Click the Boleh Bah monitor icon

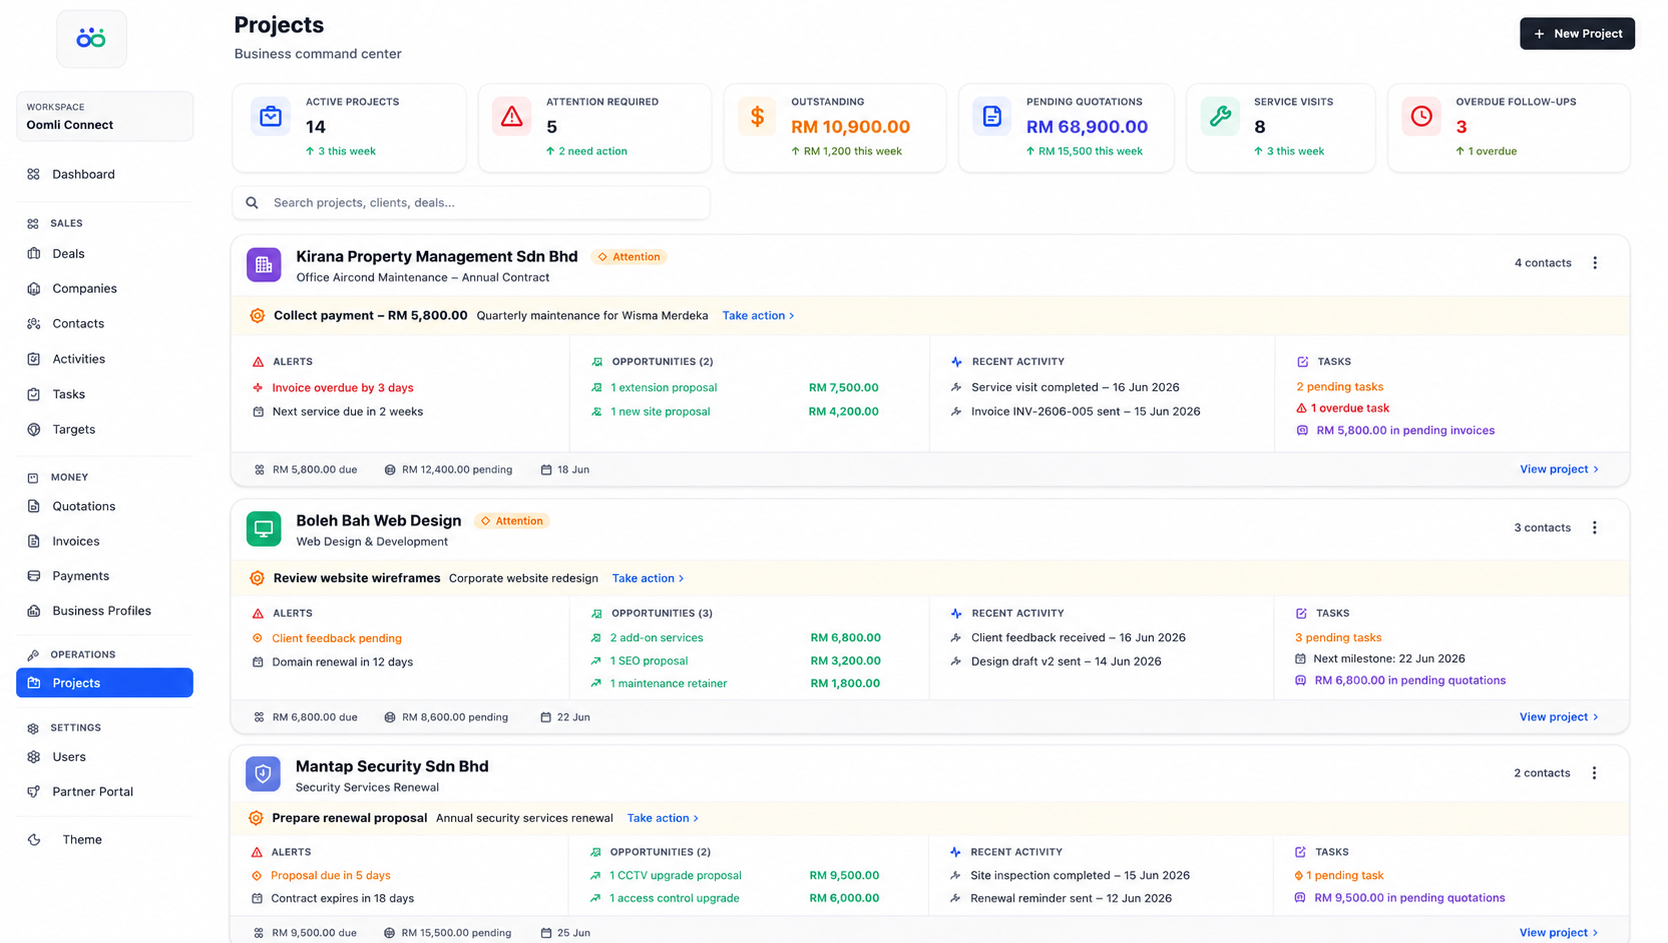tap(264, 529)
